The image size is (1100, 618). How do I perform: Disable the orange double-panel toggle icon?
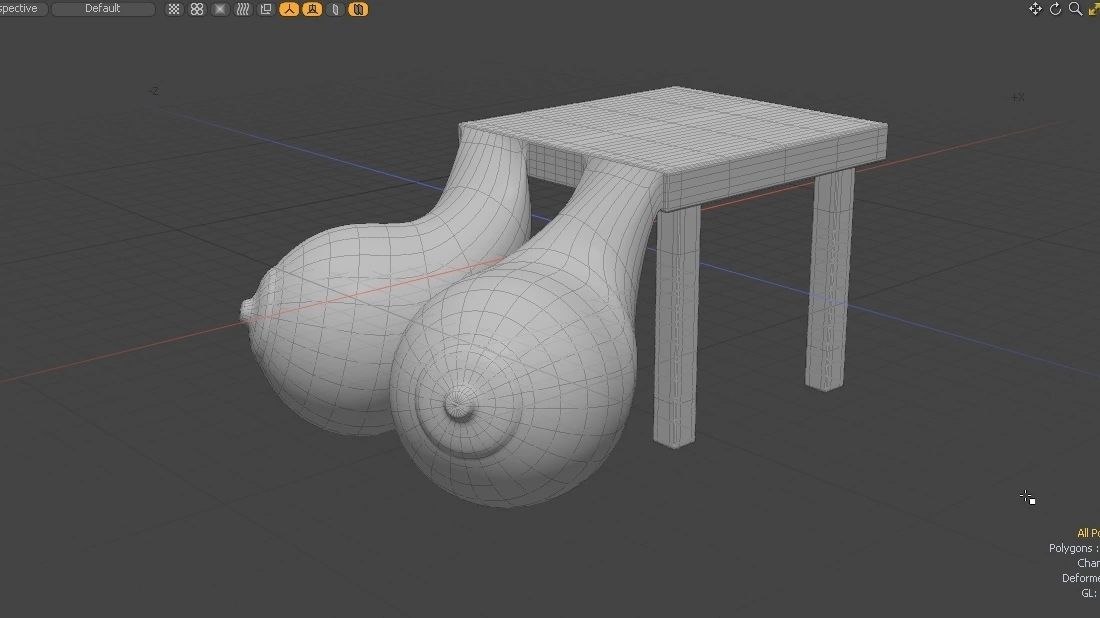click(358, 9)
